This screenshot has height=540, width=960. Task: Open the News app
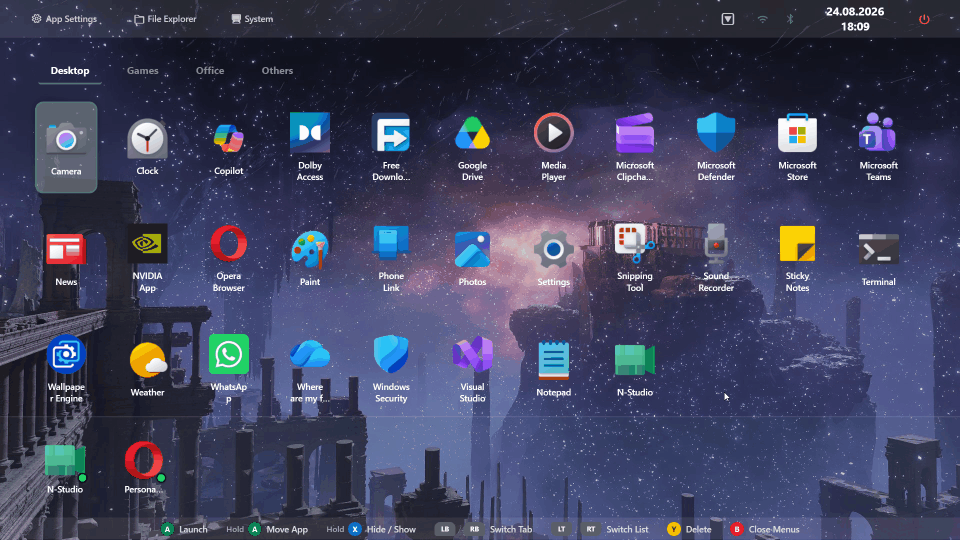66,258
